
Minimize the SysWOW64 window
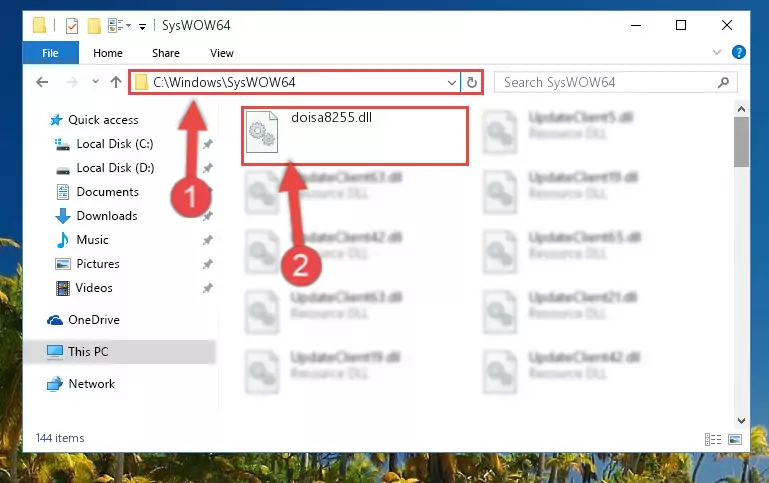coord(636,25)
